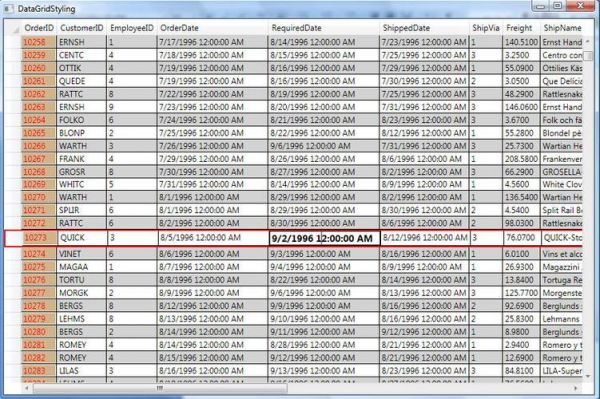Select CustomerID cell MORGK

point(82,293)
